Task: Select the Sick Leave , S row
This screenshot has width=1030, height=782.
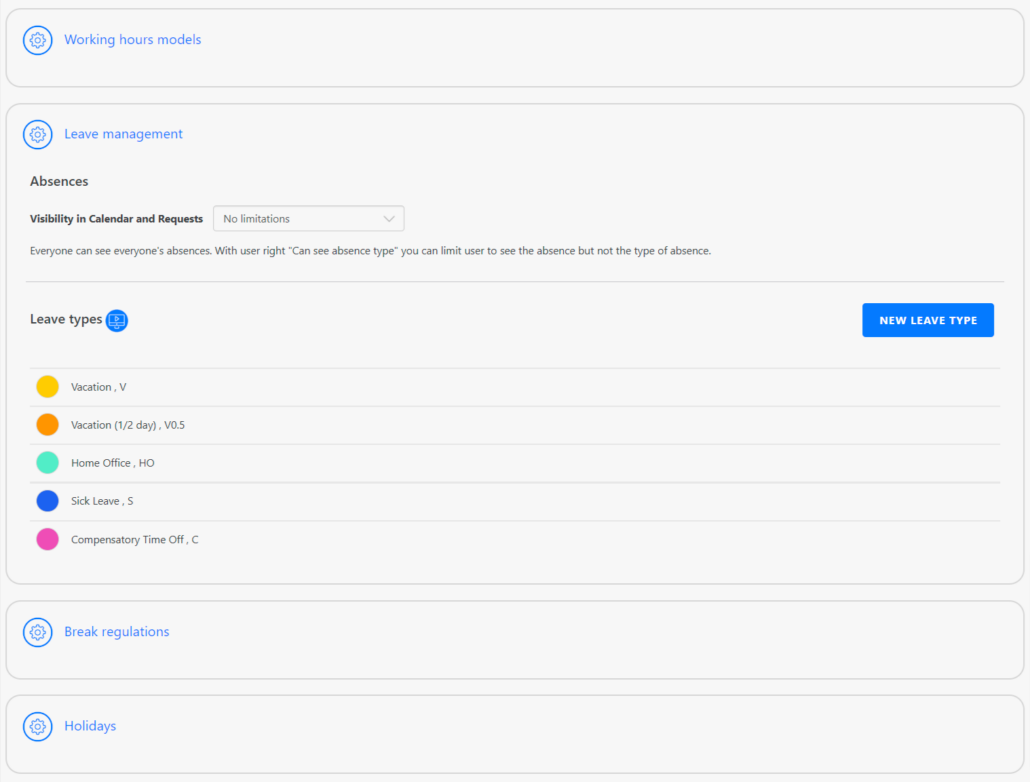Action: point(102,501)
